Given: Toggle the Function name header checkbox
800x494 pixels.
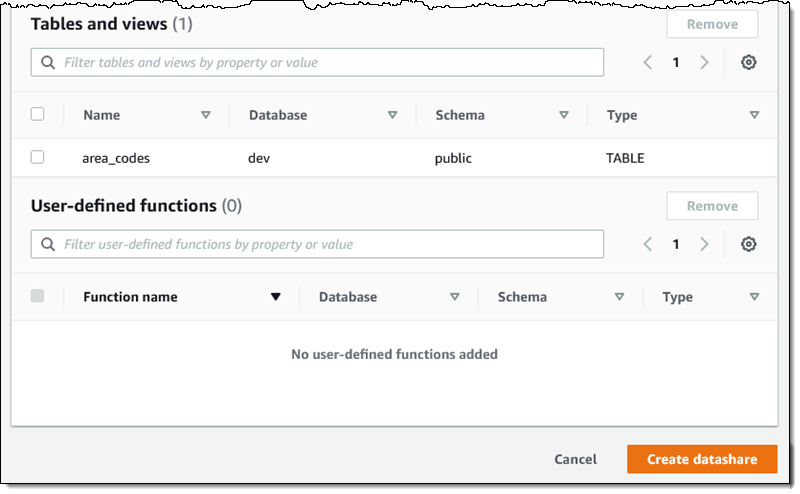Looking at the screenshot, I should click(x=37, y=296).
